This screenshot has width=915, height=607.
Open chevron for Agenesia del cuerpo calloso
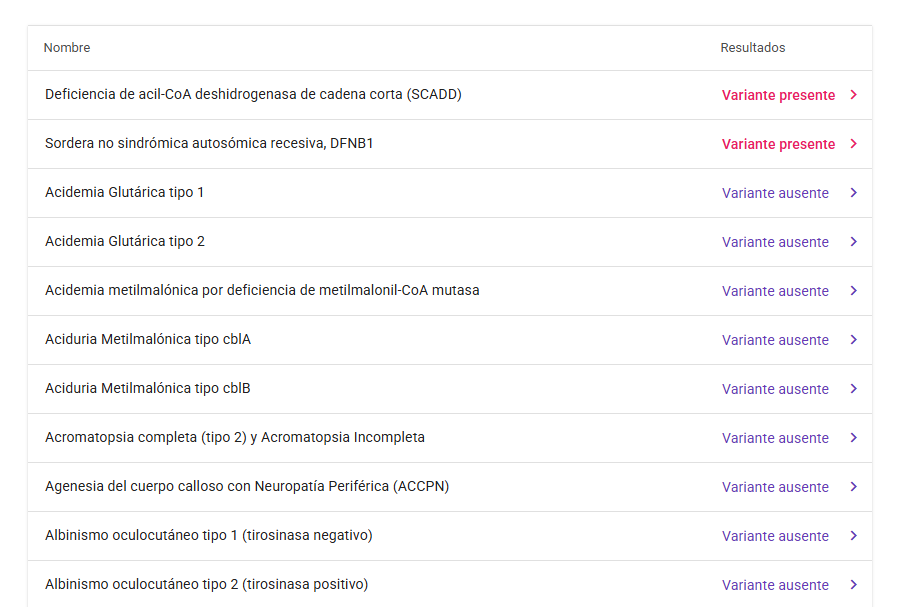pyautogui.click(x=853, y=487)
